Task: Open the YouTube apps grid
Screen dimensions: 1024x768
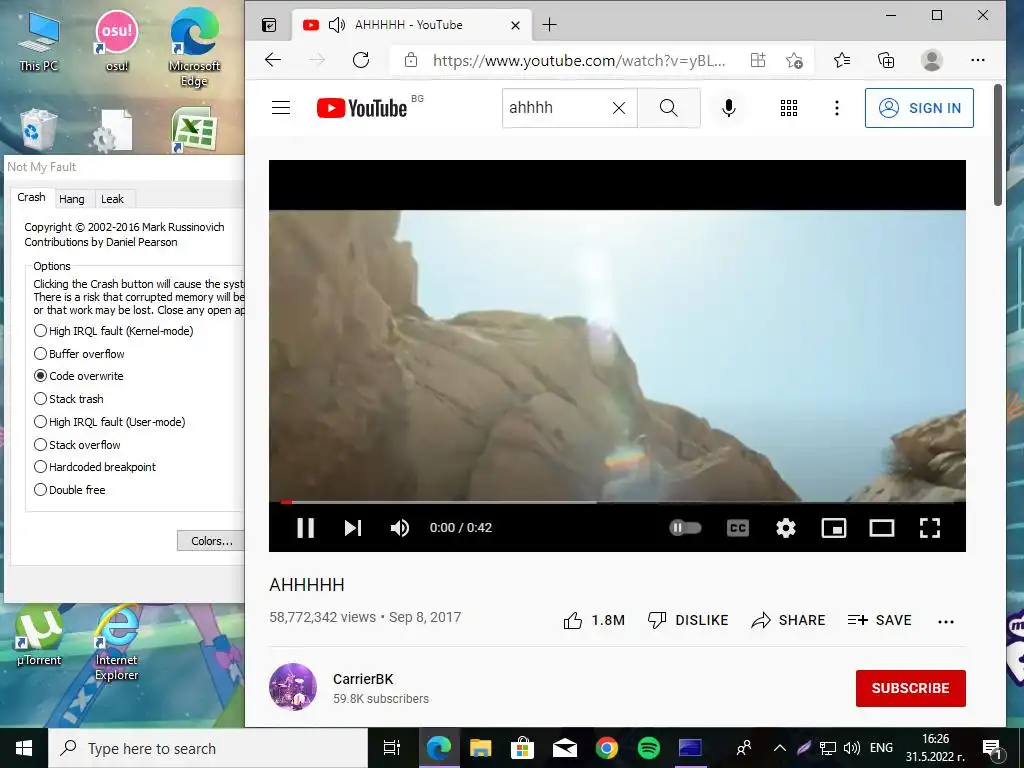Action: point(789,108)
